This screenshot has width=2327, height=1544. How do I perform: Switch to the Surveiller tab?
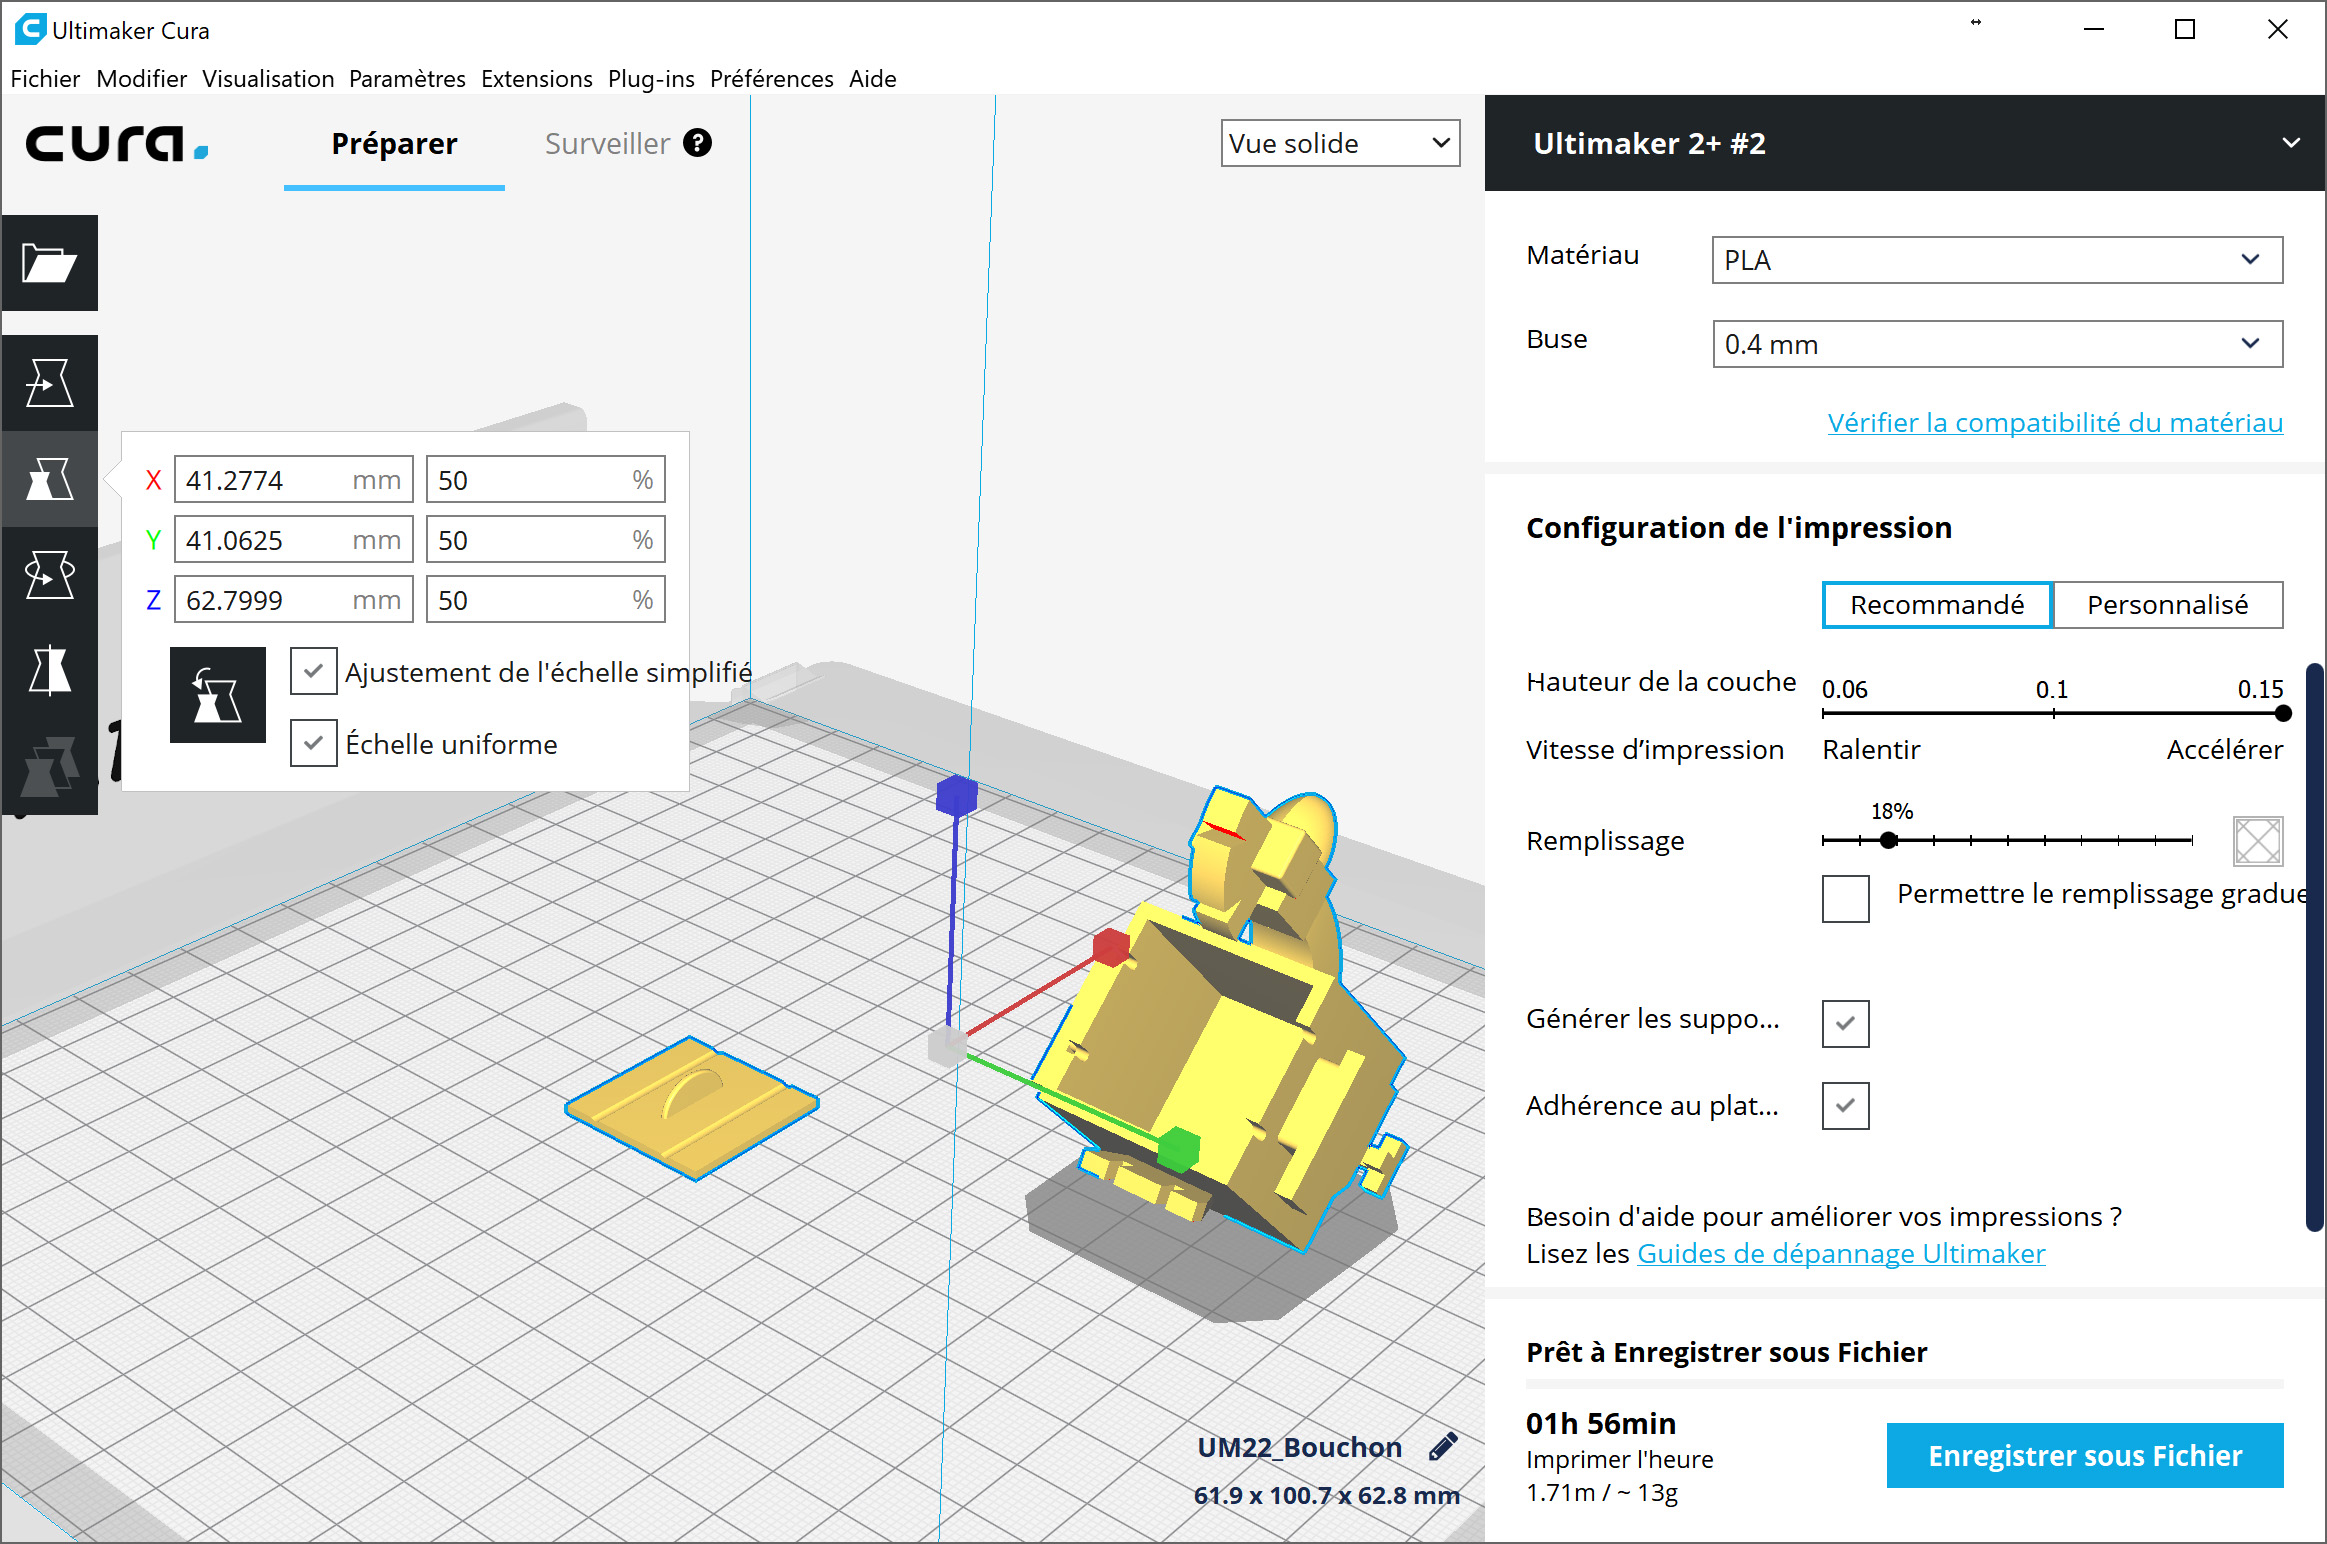[x=607, y=143]
